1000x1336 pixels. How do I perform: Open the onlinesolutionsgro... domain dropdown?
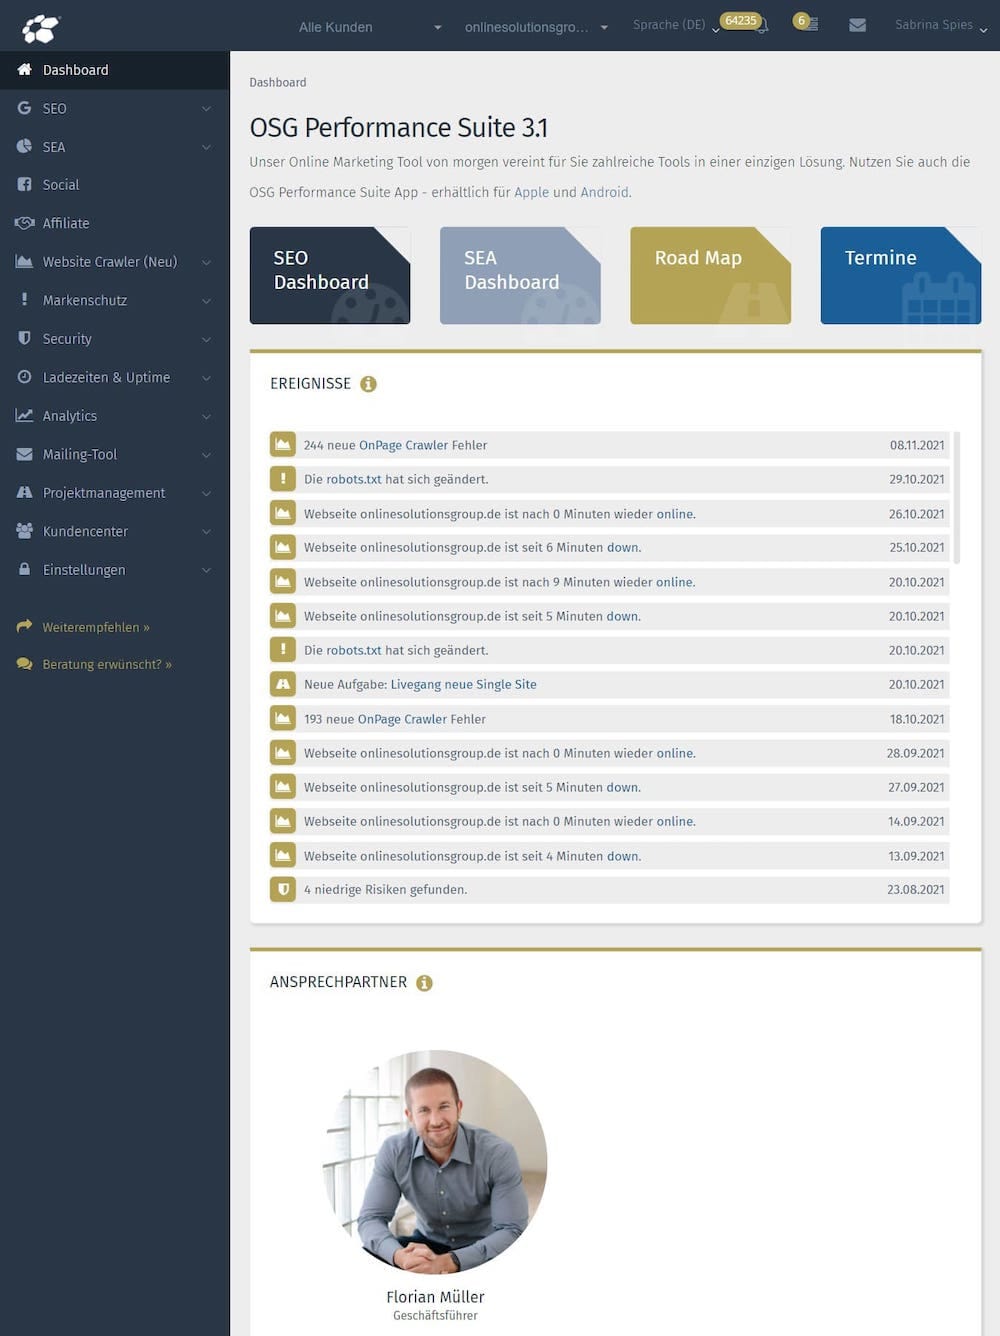[x=536, y=27]
